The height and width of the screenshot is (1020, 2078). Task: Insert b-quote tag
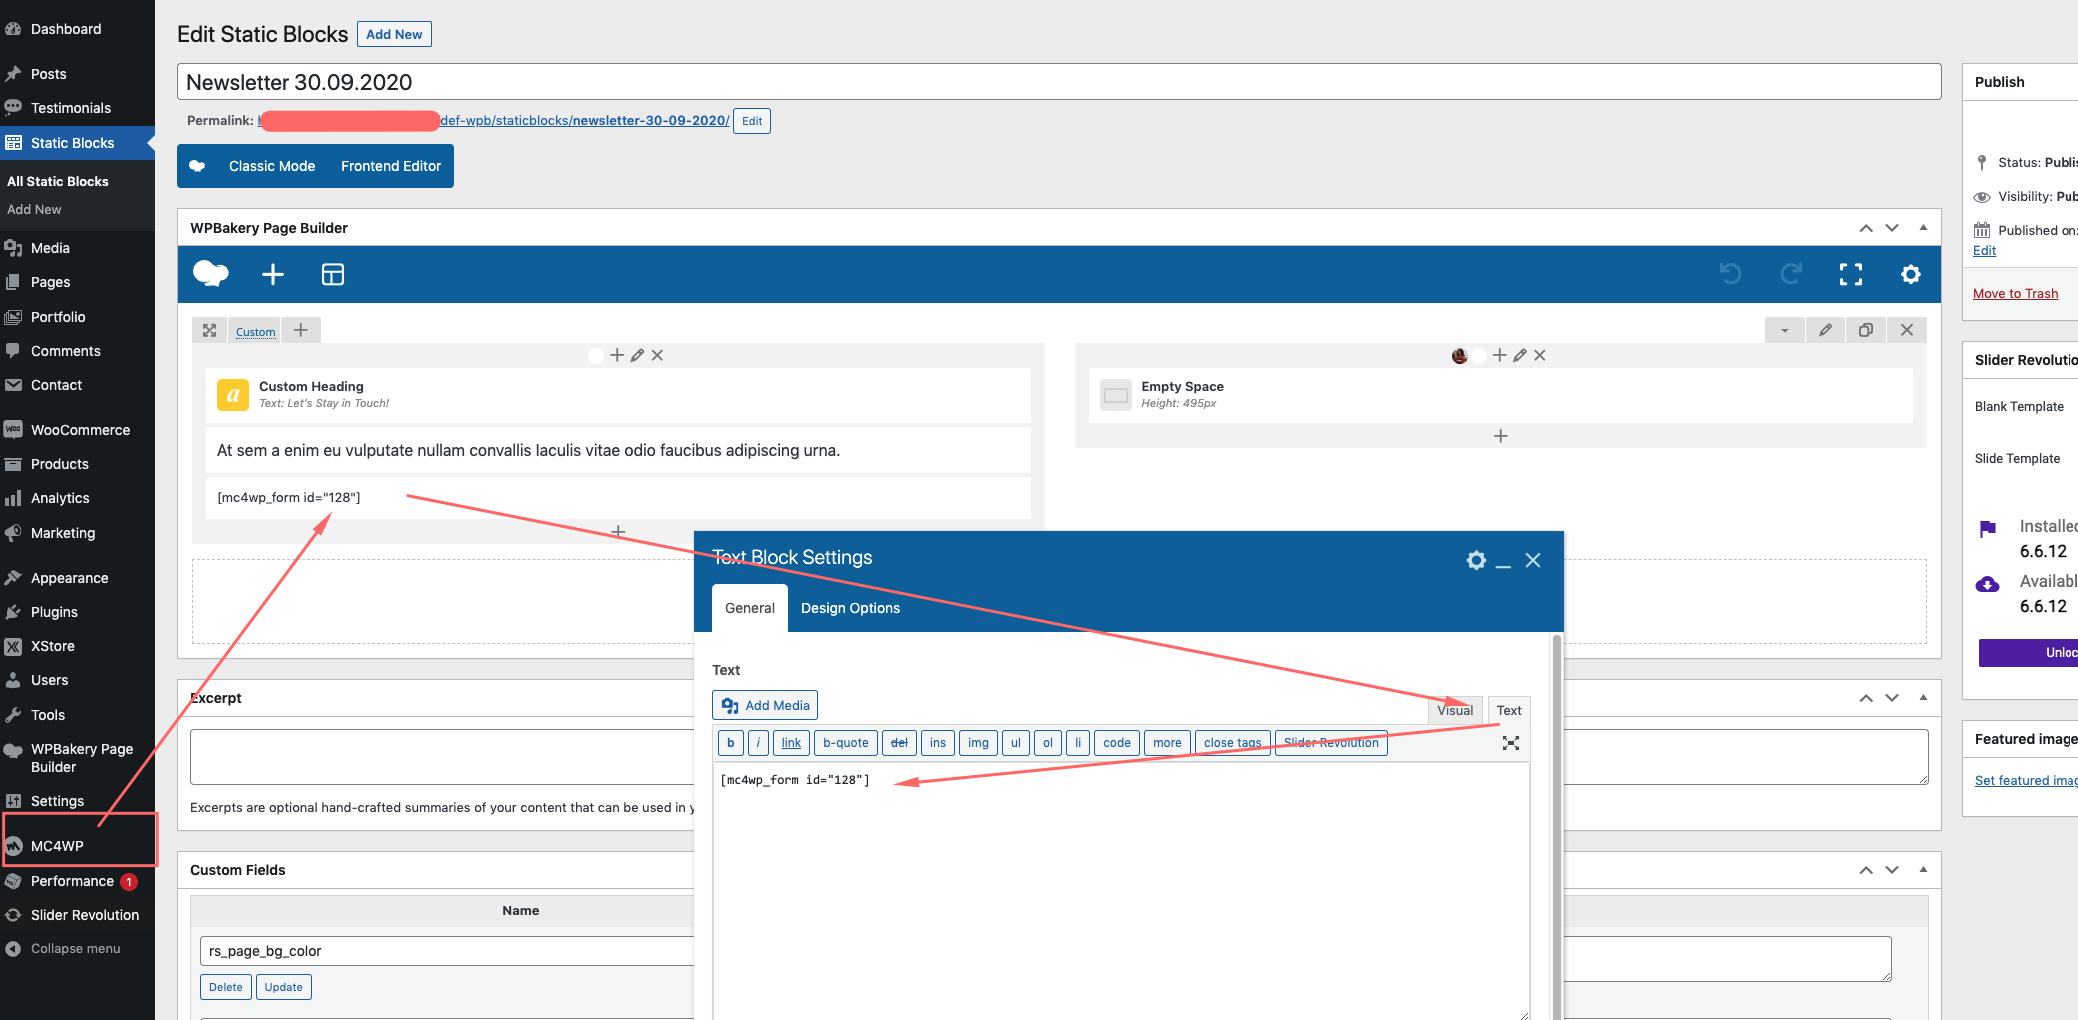846,743
